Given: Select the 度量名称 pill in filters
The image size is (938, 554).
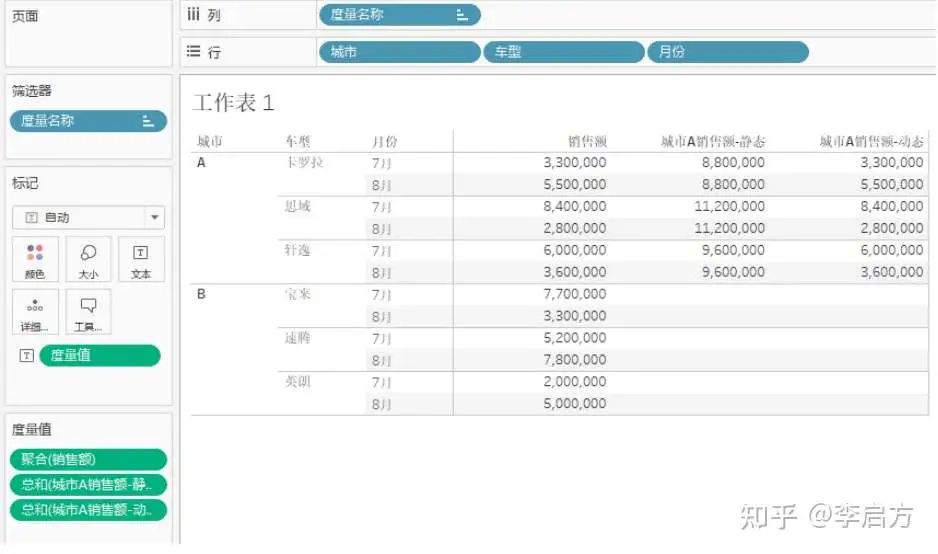Looking at the screenshot, I should click(x=89, y=121).
